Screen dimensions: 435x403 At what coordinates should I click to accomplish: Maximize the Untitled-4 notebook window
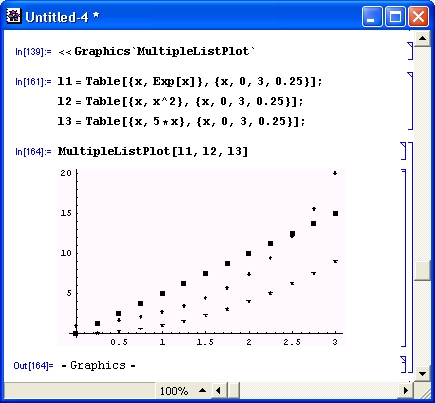point(395,17)
